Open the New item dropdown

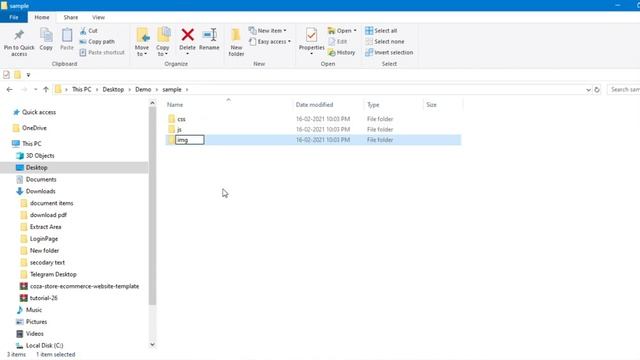pyautogui.click(x=267, y=31)
